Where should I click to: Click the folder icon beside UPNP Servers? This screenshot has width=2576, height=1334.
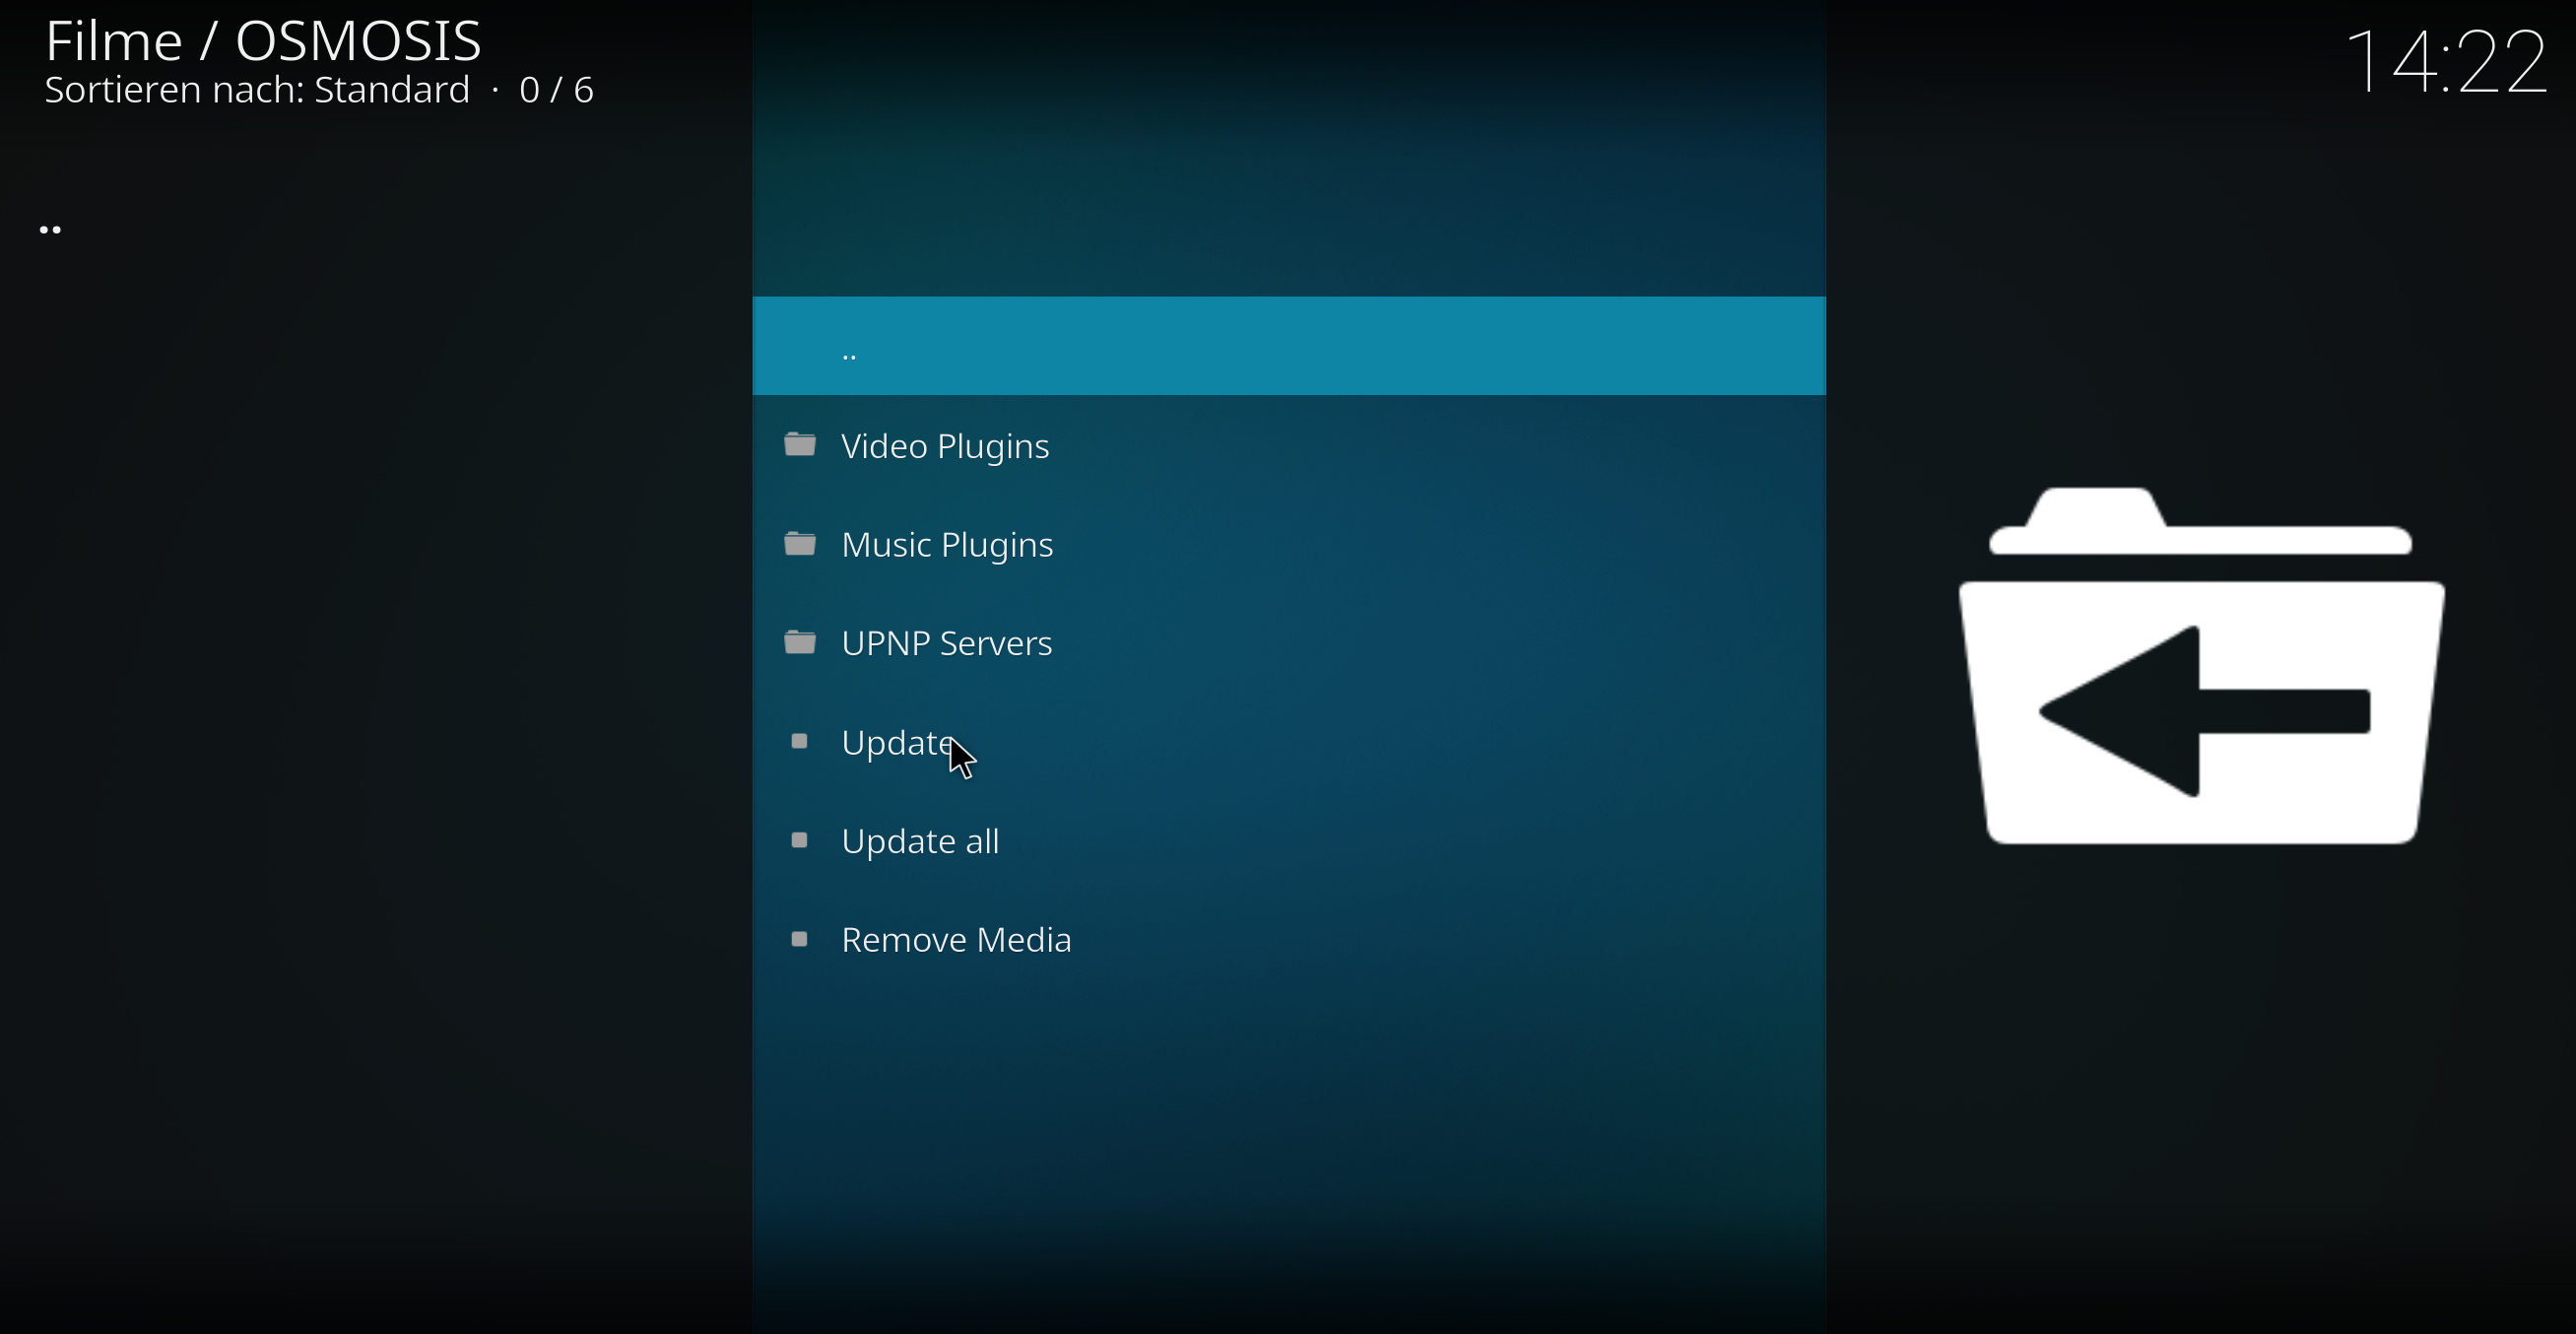pyautogui.click(x=800, y=642)
